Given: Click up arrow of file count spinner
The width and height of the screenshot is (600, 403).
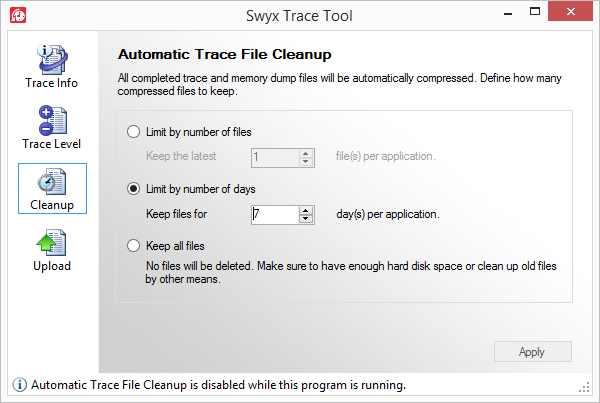Looking at the screenshot, I should tap(307, 152).
